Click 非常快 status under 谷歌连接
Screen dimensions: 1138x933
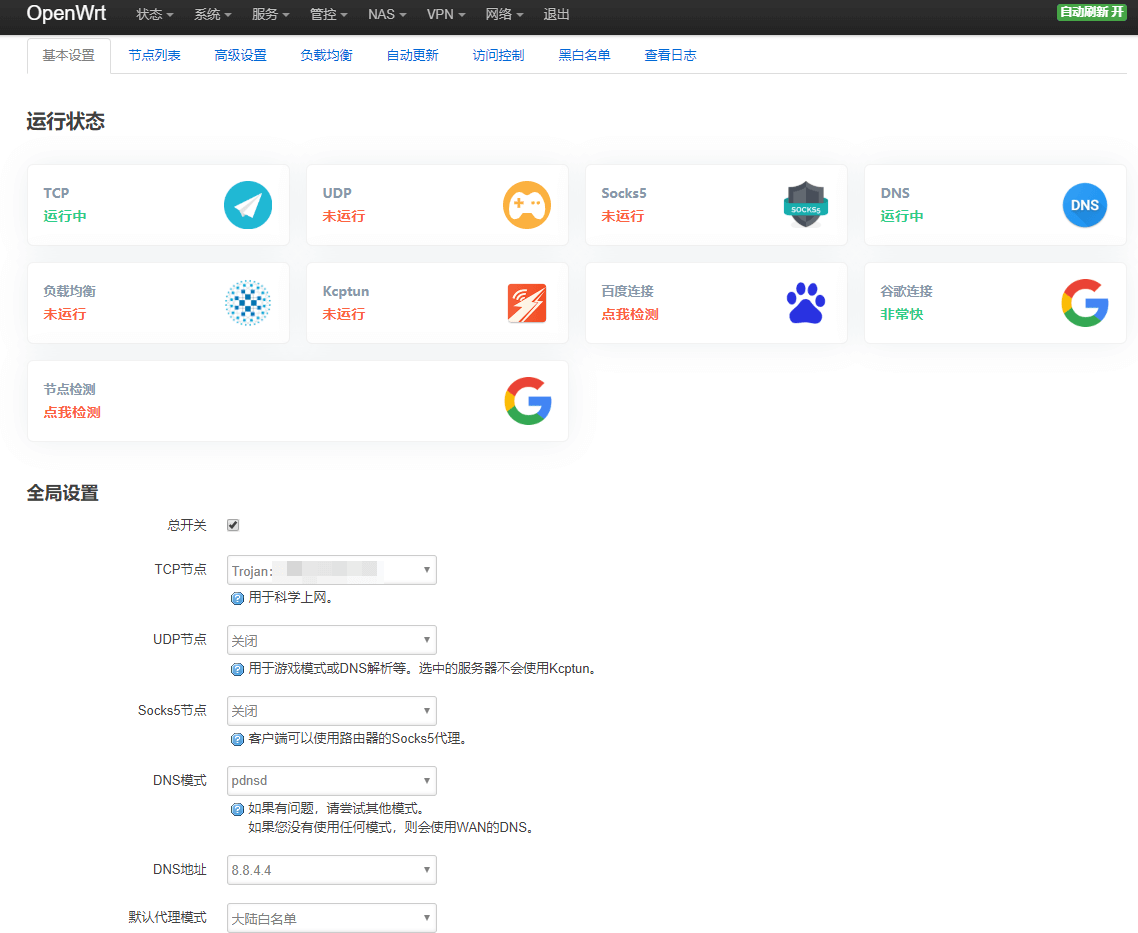(901, 314)
